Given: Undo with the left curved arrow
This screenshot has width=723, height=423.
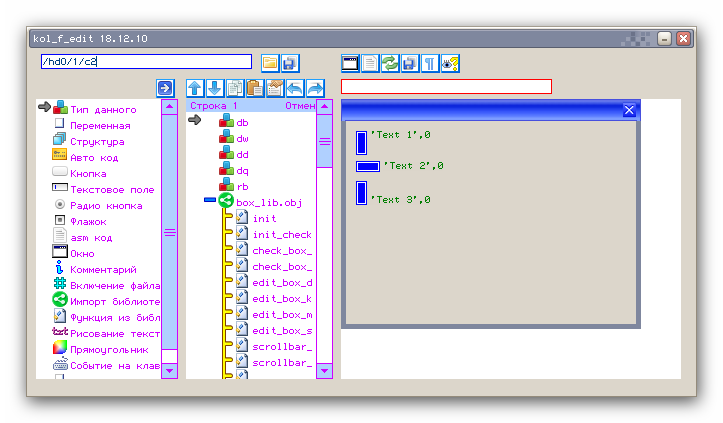Looking at the screenshot, I should pos(295,88).
